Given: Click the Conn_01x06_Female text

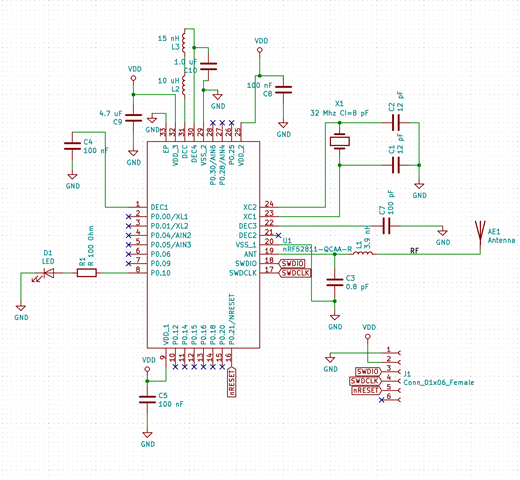Looking at the screenshot, I should [439, 382].
